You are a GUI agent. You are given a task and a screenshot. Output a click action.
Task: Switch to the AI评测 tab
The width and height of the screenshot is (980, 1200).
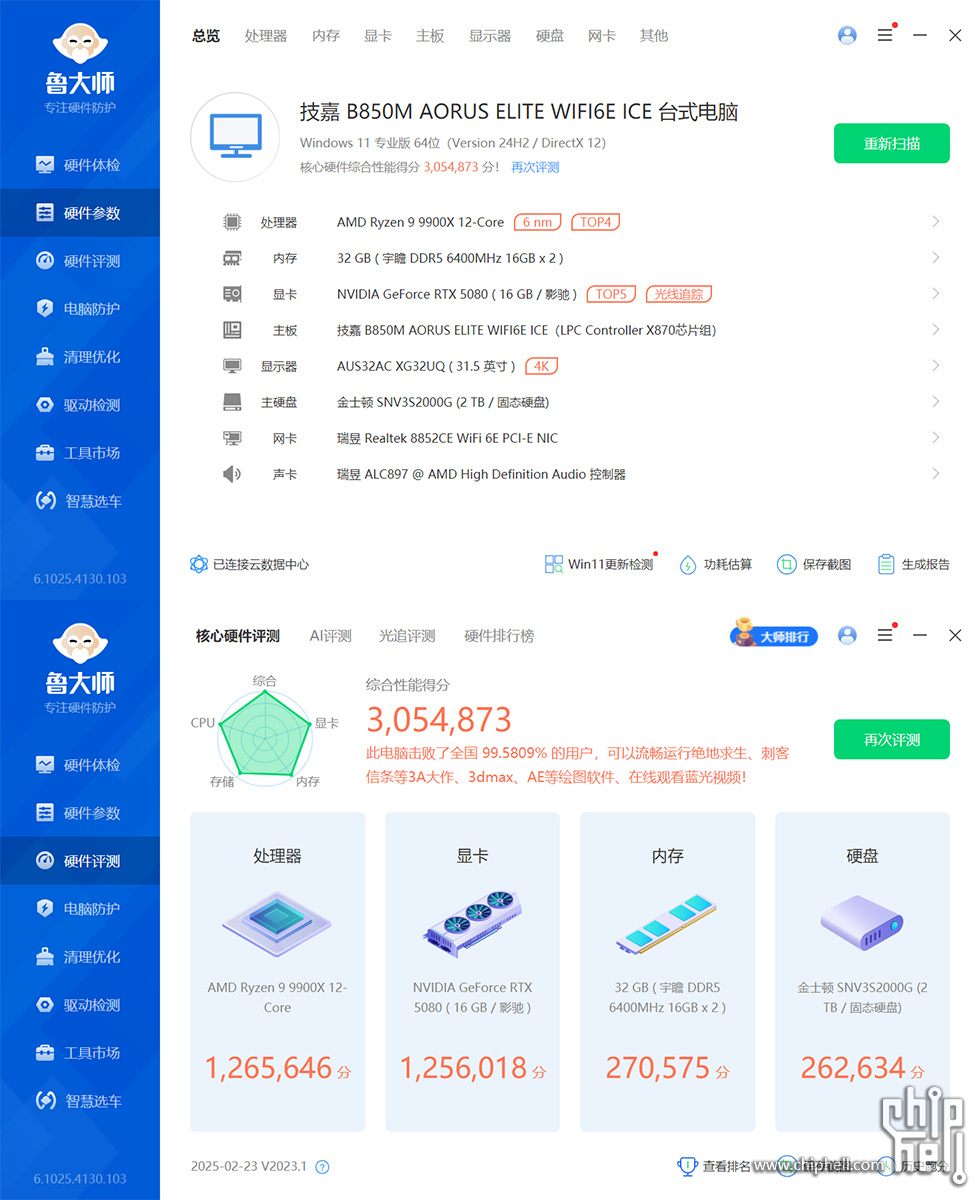330,636
